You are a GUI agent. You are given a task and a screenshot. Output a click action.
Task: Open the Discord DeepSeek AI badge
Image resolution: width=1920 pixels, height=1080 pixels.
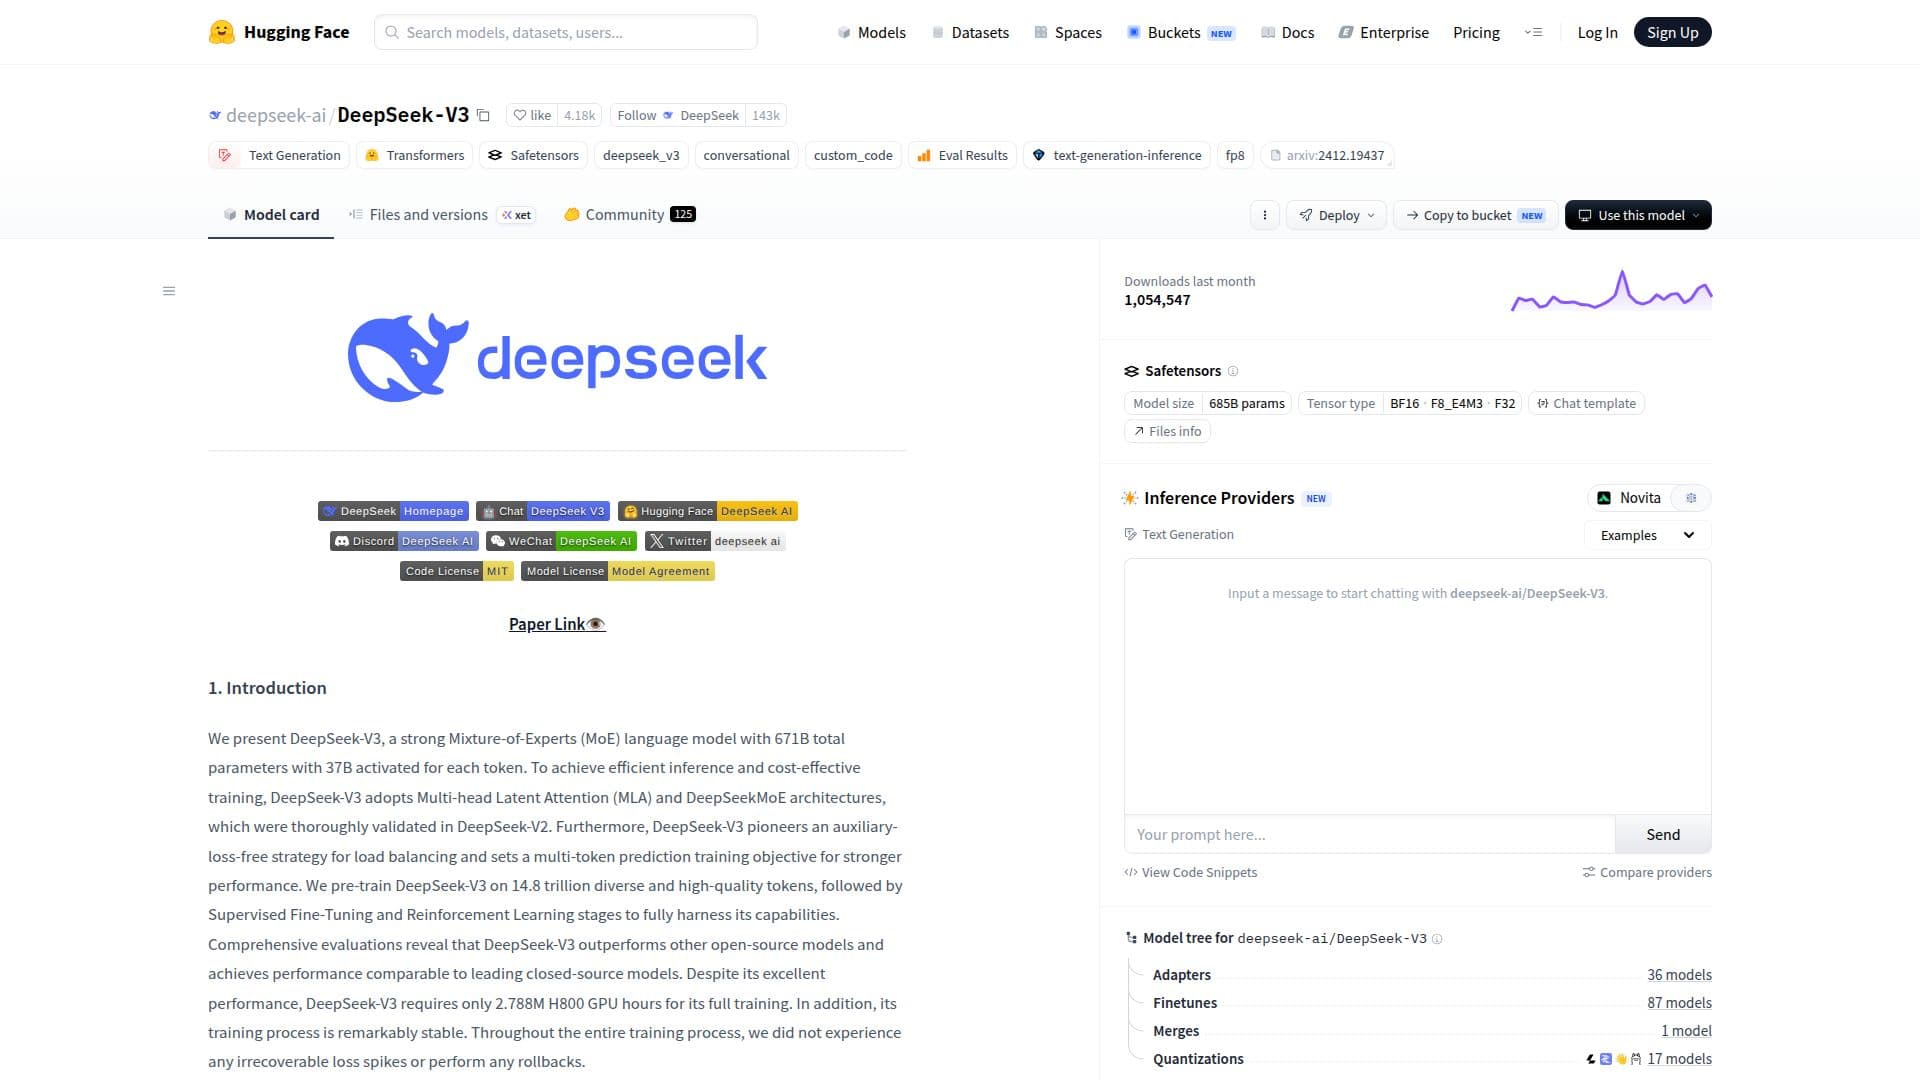coord(404,541)
